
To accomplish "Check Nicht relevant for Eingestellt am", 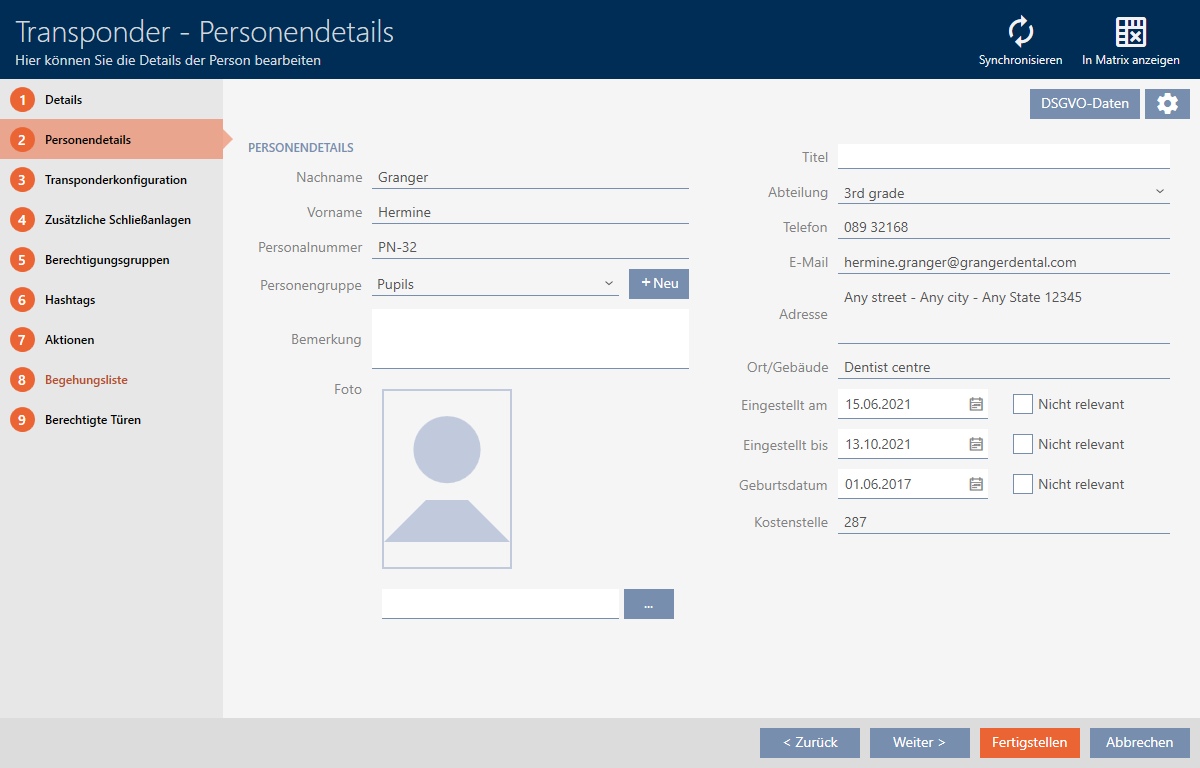I will 1022,404.
